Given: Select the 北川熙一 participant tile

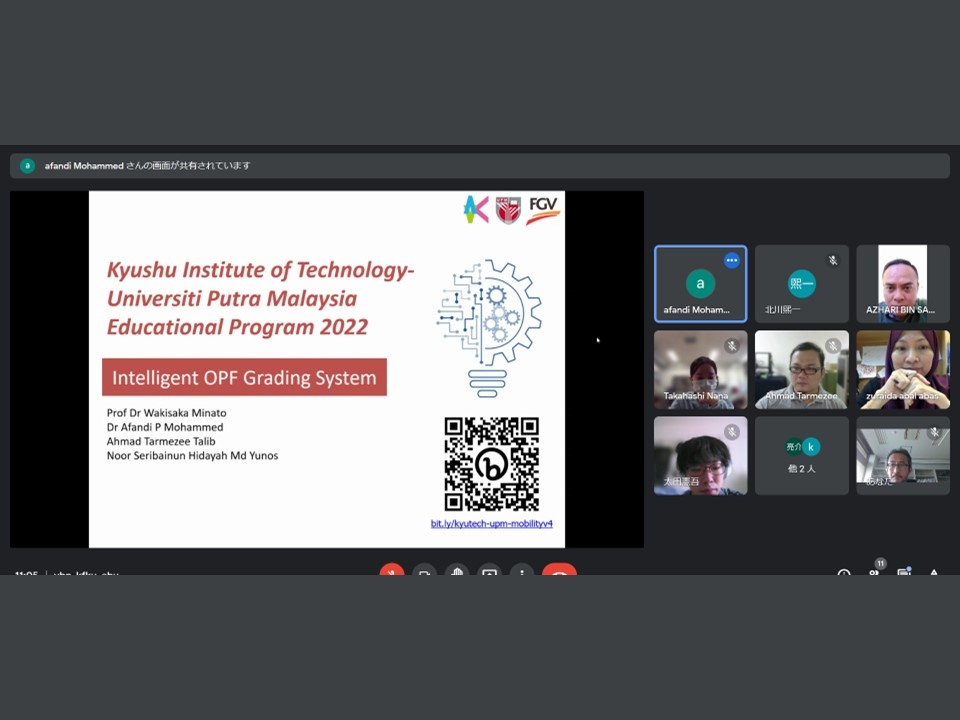Looking at the screenshot, I should coord(801,283).
